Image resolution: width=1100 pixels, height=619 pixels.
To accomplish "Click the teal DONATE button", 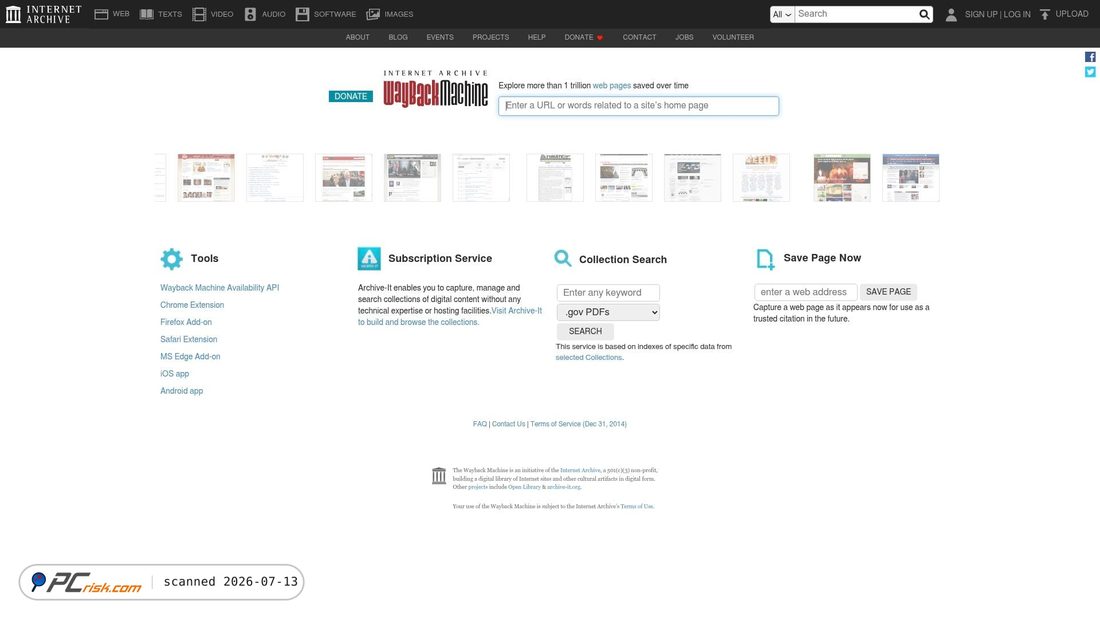I will [350, 96].
